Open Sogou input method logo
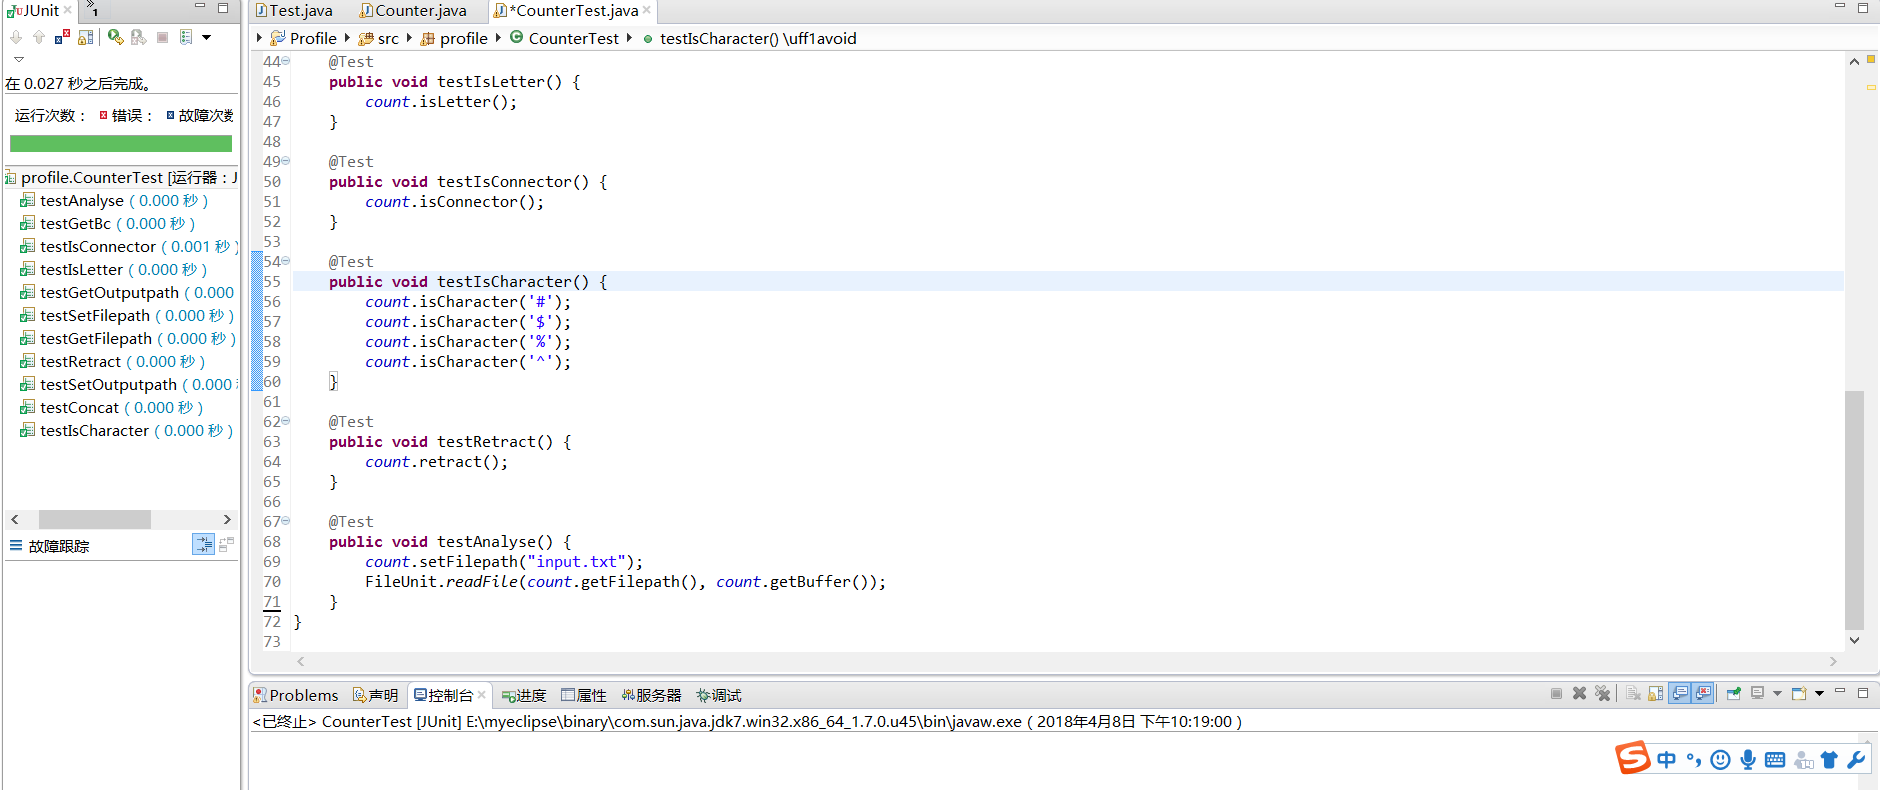The width and height of the screenshot is (1880, 790). 1633,758
